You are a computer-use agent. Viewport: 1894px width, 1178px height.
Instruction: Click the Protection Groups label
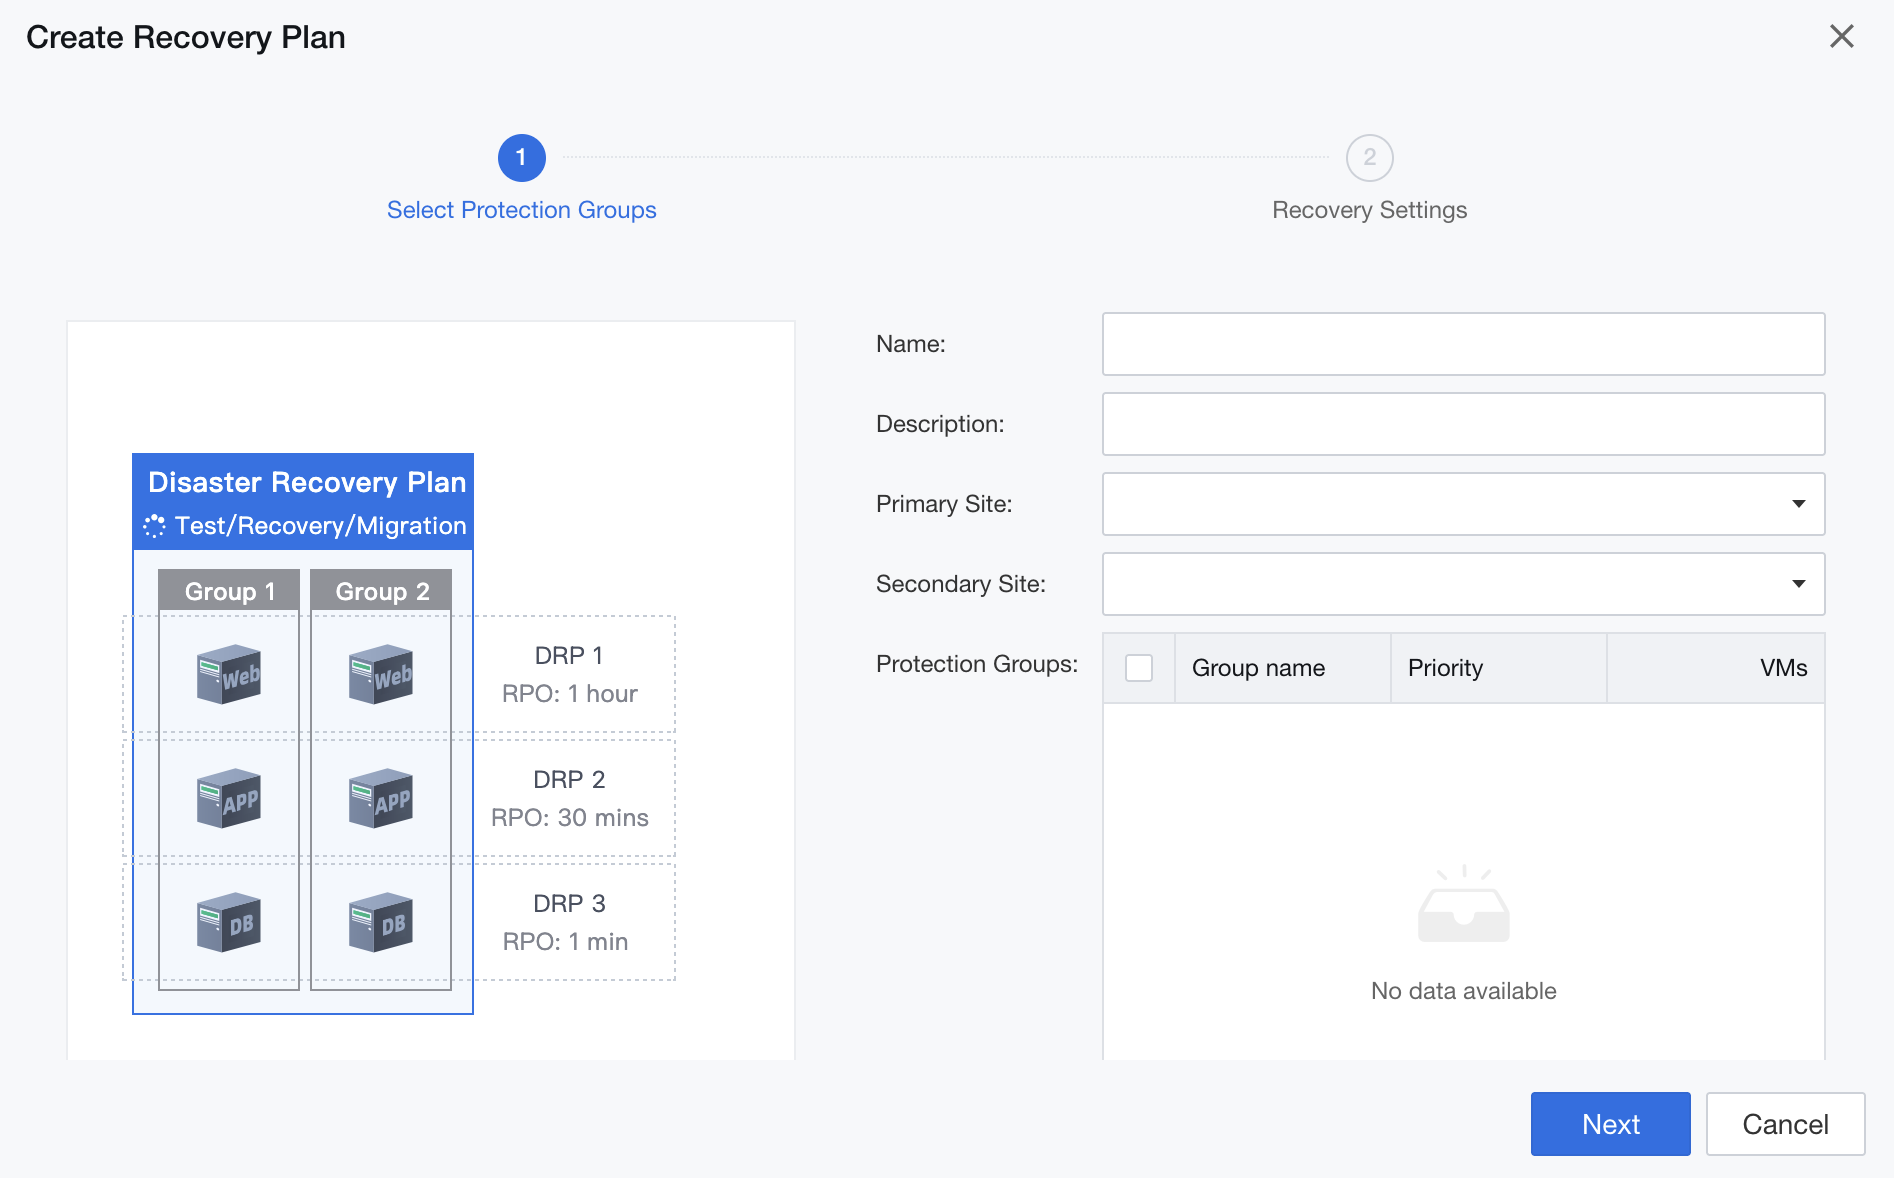point(977,664)
